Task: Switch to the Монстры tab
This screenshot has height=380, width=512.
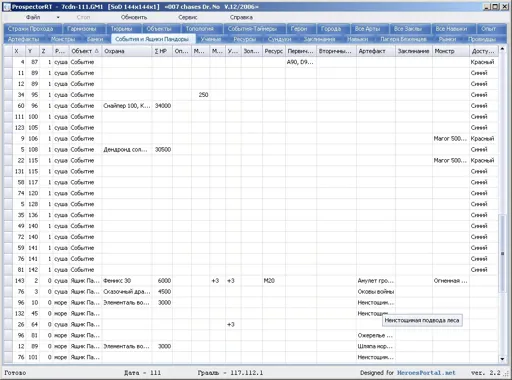Action: tap(63, 39)
